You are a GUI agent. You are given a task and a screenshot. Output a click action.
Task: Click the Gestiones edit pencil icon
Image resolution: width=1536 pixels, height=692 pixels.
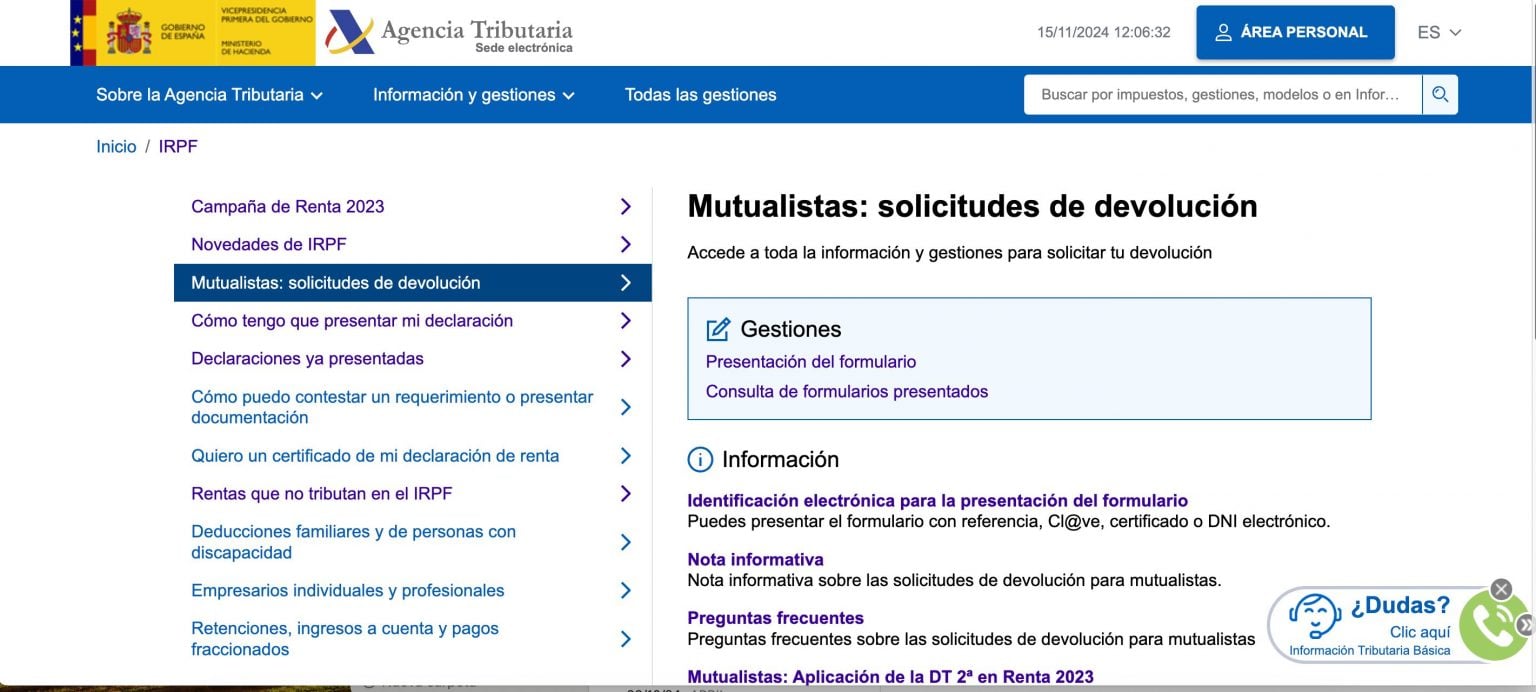pos(718,329)
